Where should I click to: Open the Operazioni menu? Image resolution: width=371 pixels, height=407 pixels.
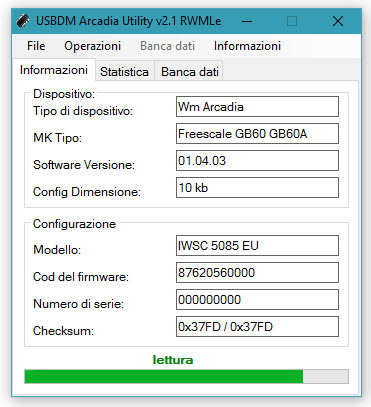coord(92,46)
